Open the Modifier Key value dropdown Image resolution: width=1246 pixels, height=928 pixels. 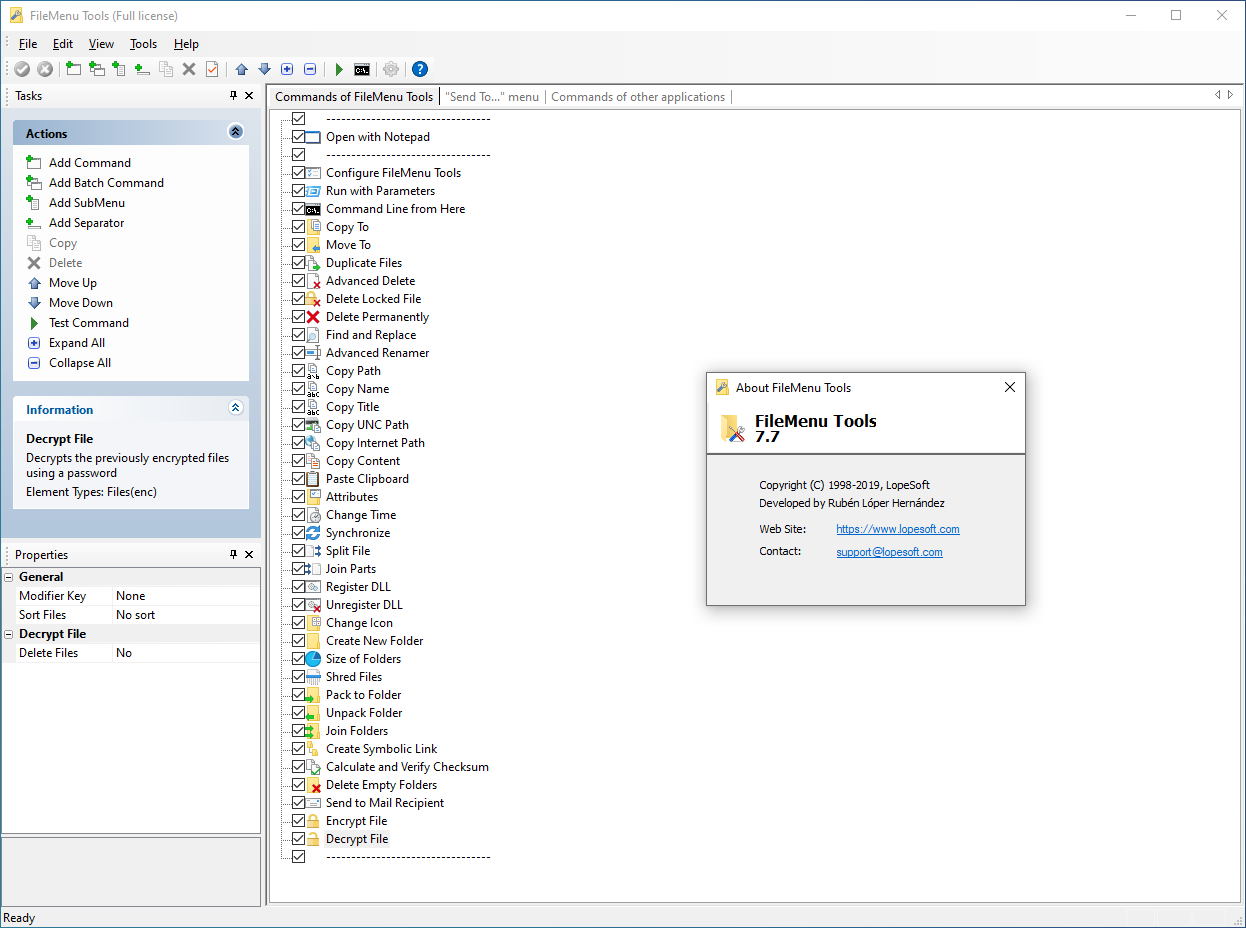[x=186, y=596]
